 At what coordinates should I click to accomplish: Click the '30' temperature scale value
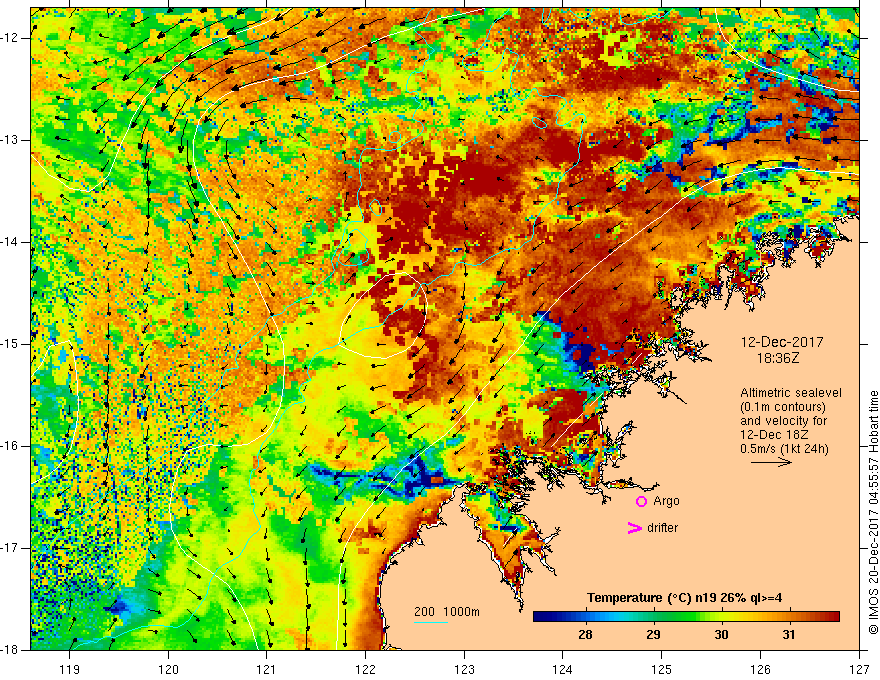pyautogui.click(x=721, y=635)
